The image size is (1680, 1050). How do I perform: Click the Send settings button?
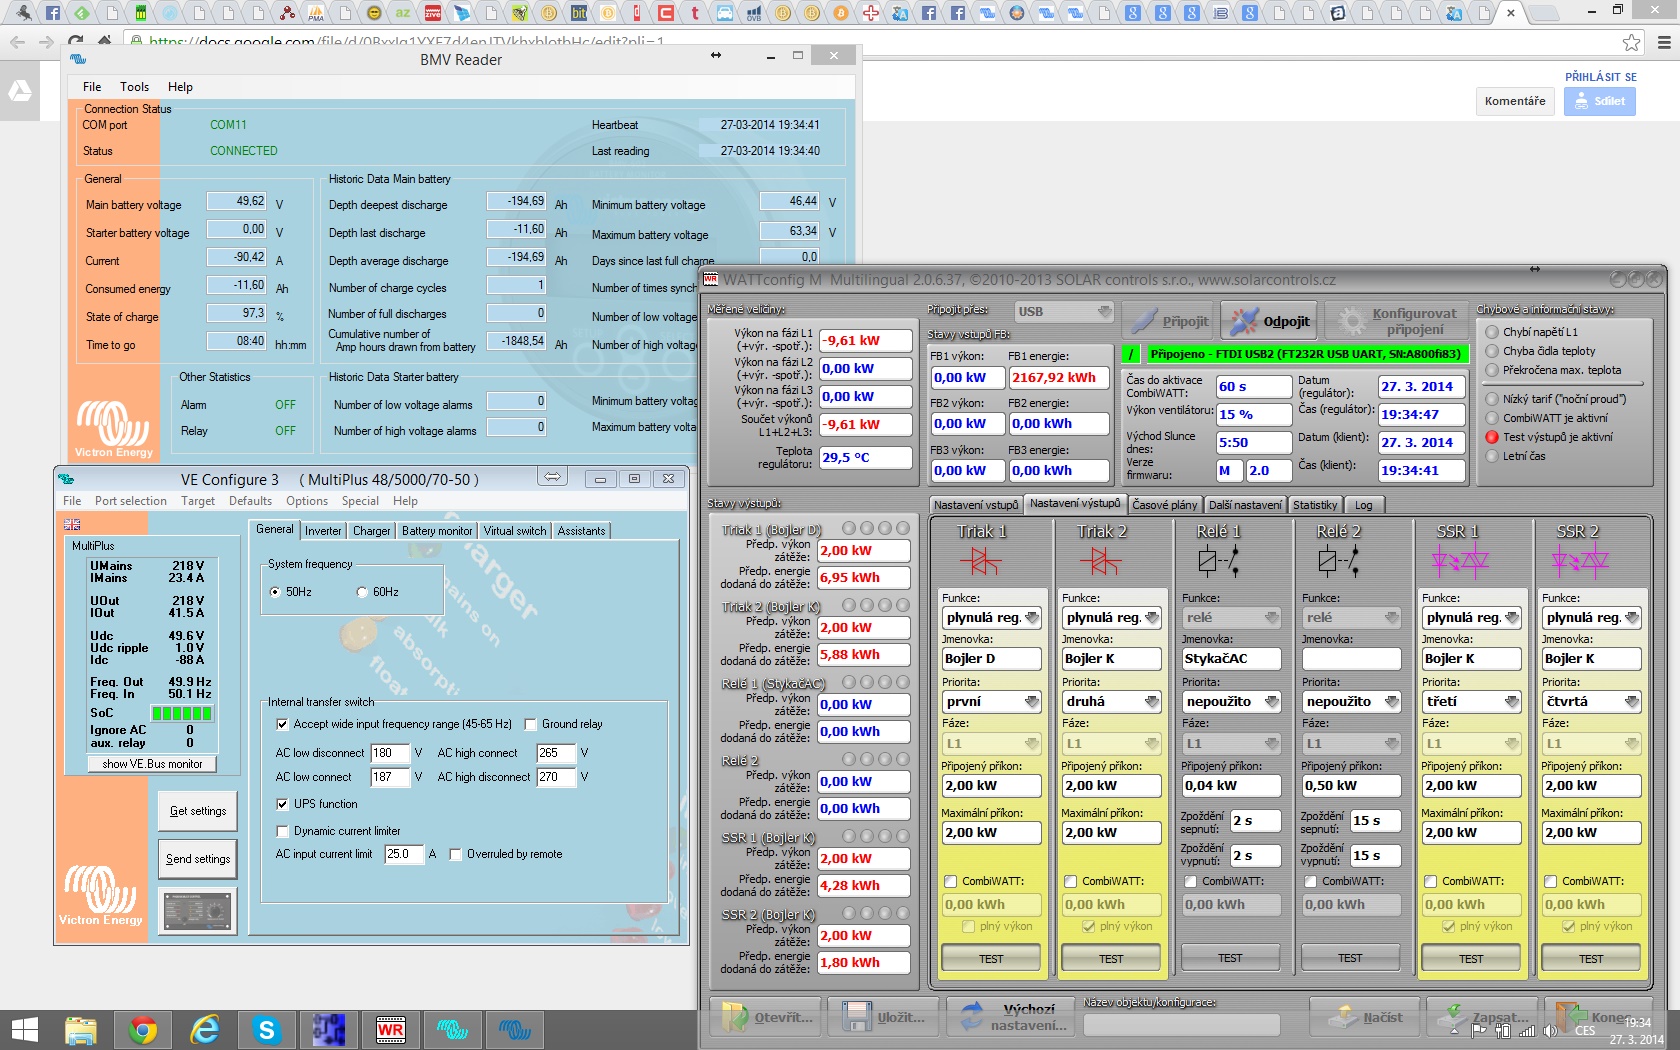(x=198, y=859)
